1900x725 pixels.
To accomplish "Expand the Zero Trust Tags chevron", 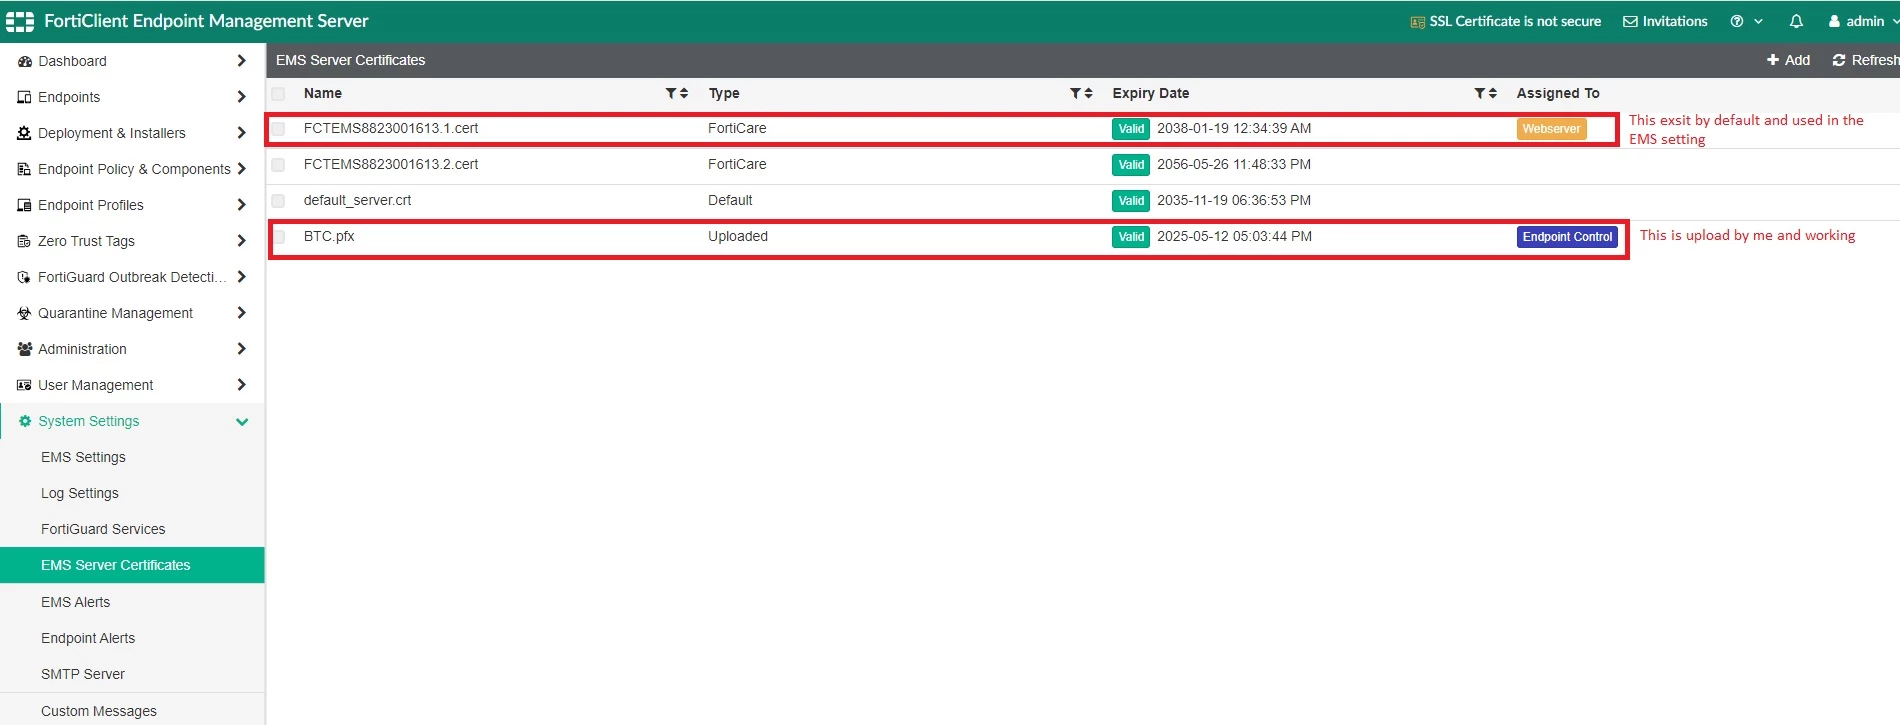I will tap(241, 241).
